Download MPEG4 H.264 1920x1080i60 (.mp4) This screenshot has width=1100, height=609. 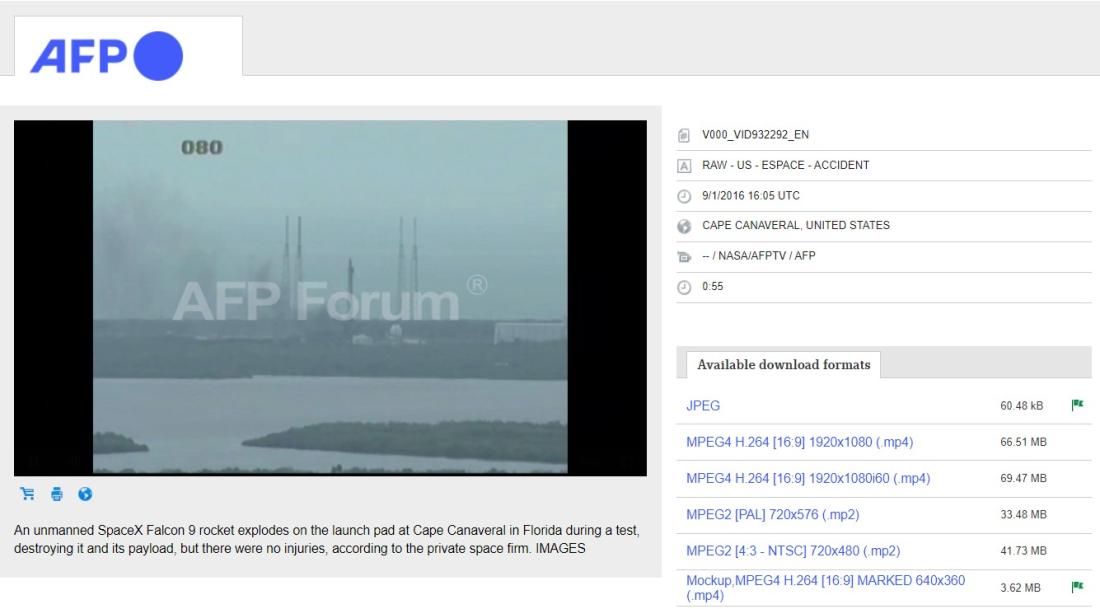click(808, 478)
